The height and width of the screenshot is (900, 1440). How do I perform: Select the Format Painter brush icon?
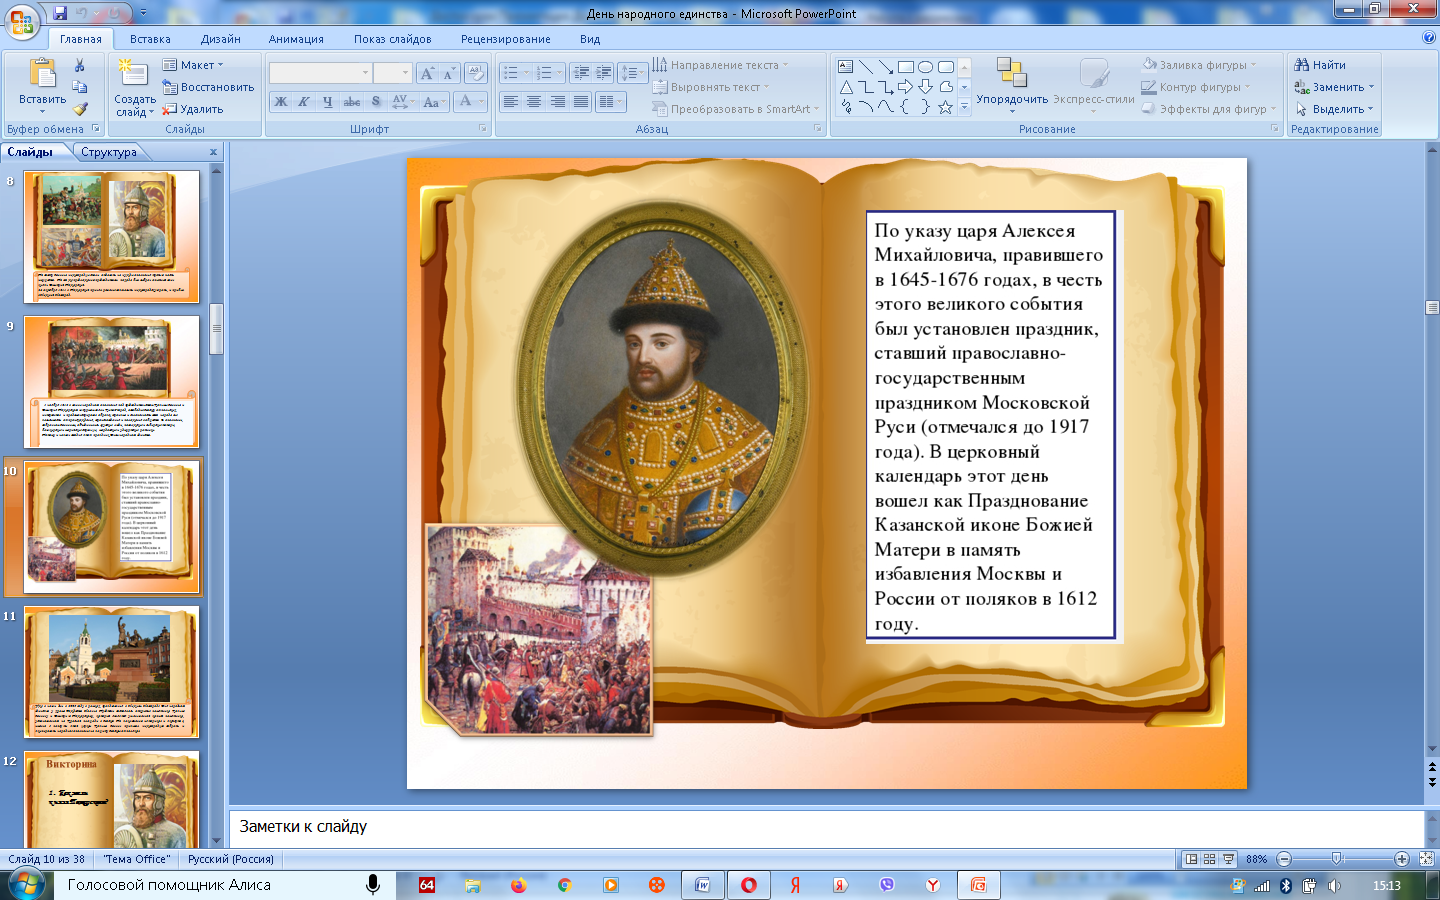click(80, 109)
